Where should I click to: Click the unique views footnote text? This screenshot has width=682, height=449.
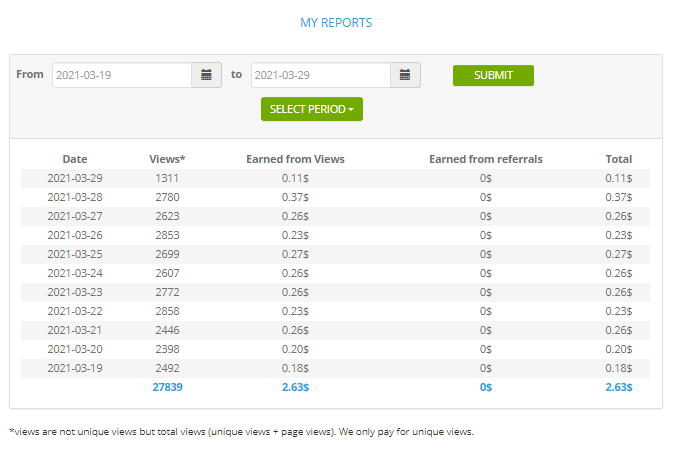[x=241, y=432]
